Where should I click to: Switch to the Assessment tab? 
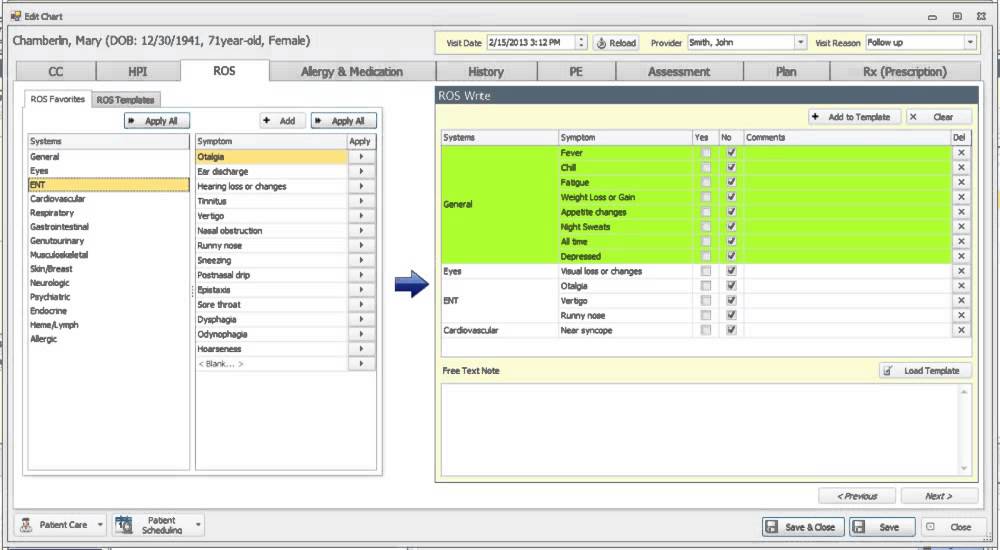coord(679,71)
